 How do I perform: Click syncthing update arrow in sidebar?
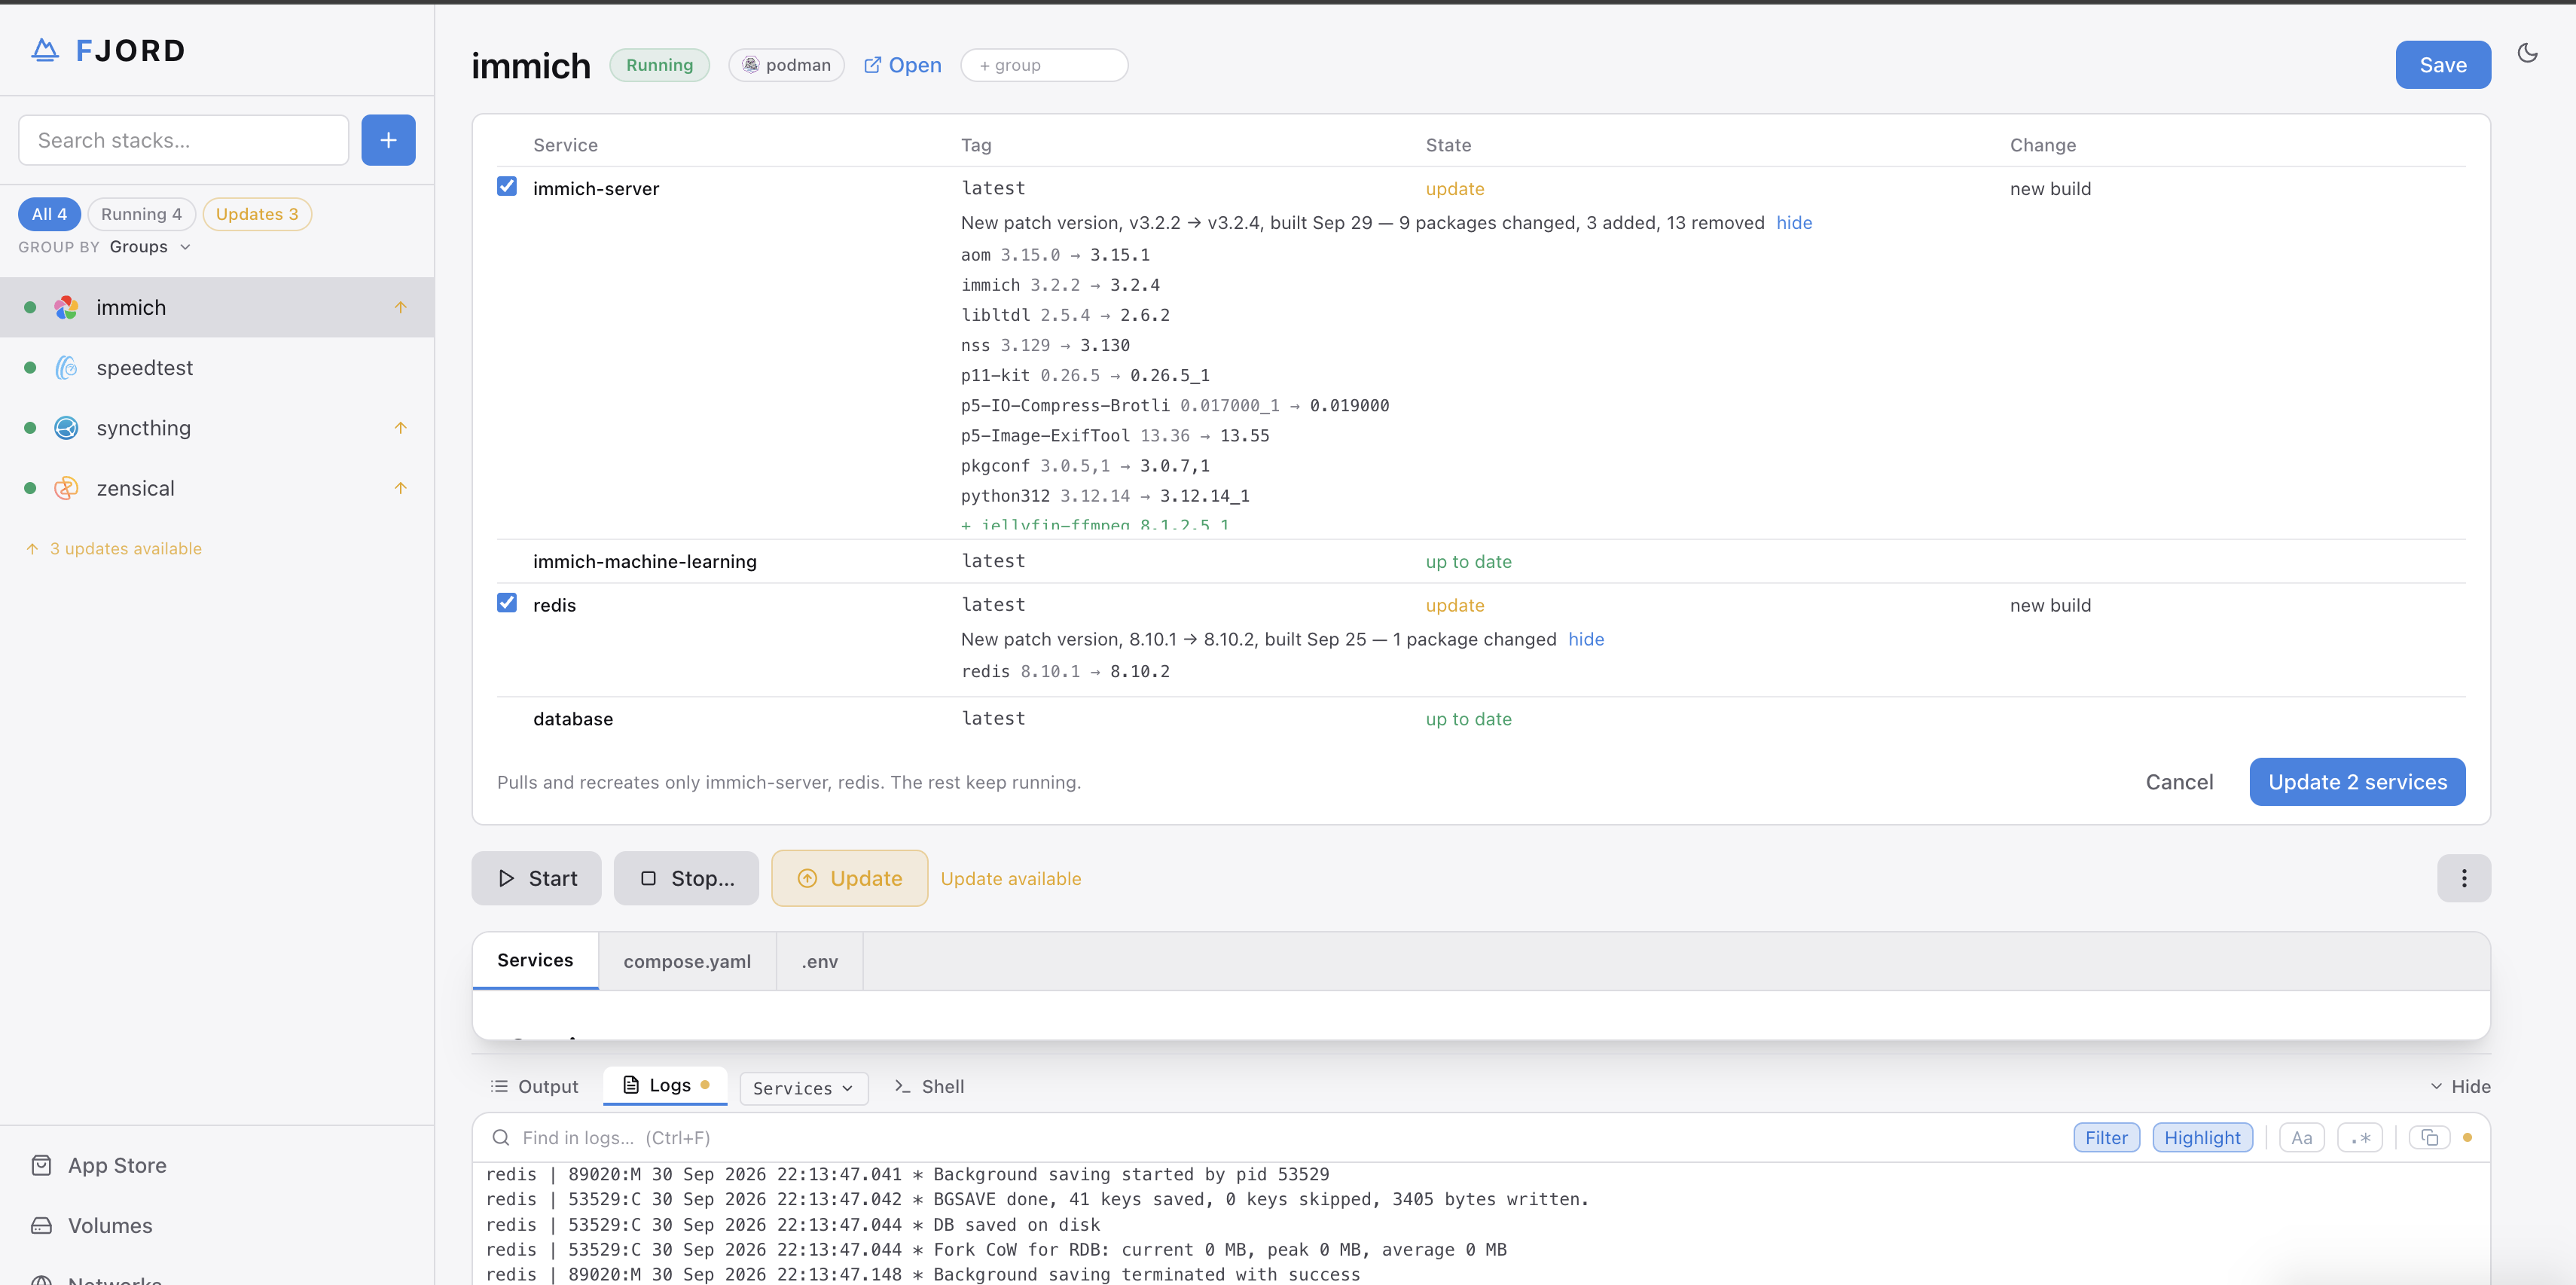(400, 427)
